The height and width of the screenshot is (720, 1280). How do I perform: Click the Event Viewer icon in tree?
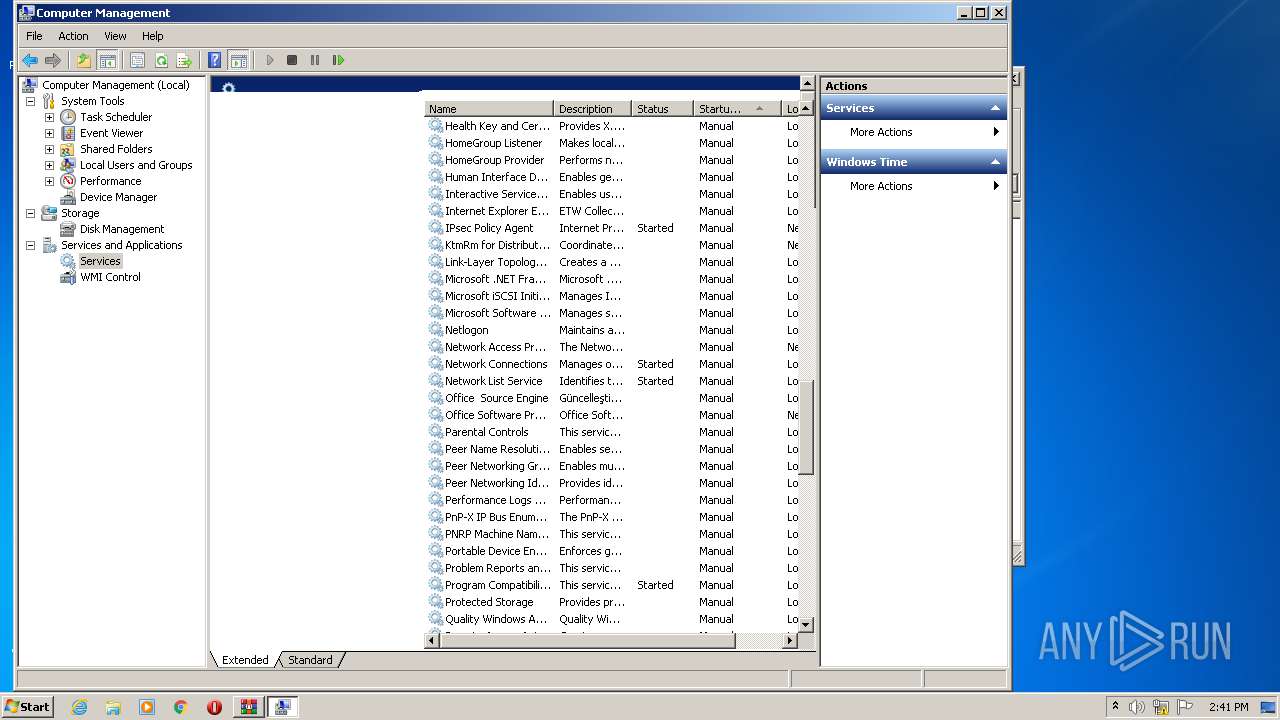pyautogui.click(x=68, y=133)
